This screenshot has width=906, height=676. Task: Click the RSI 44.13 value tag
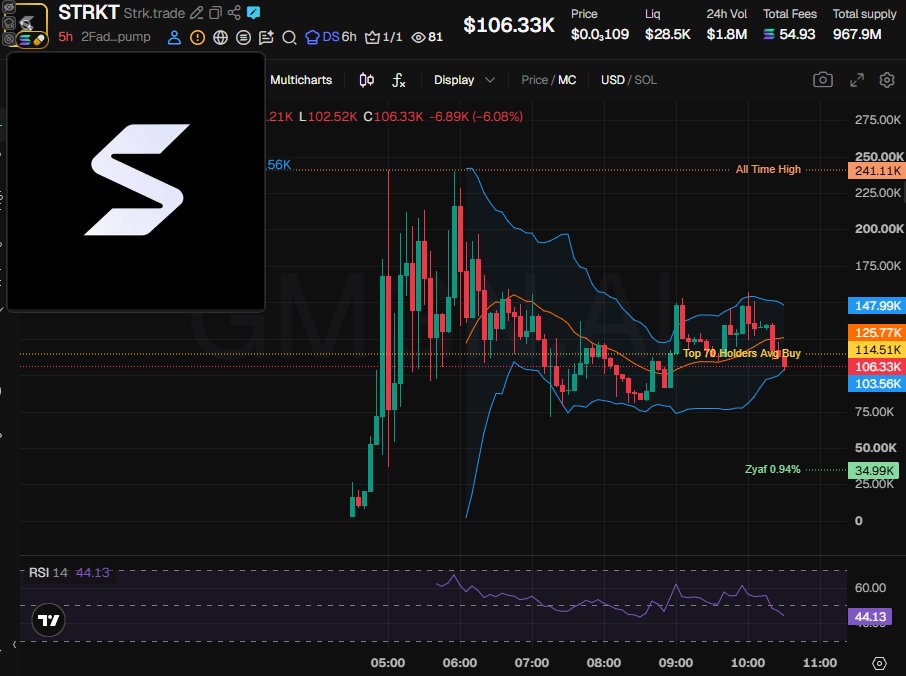point(870,616)
